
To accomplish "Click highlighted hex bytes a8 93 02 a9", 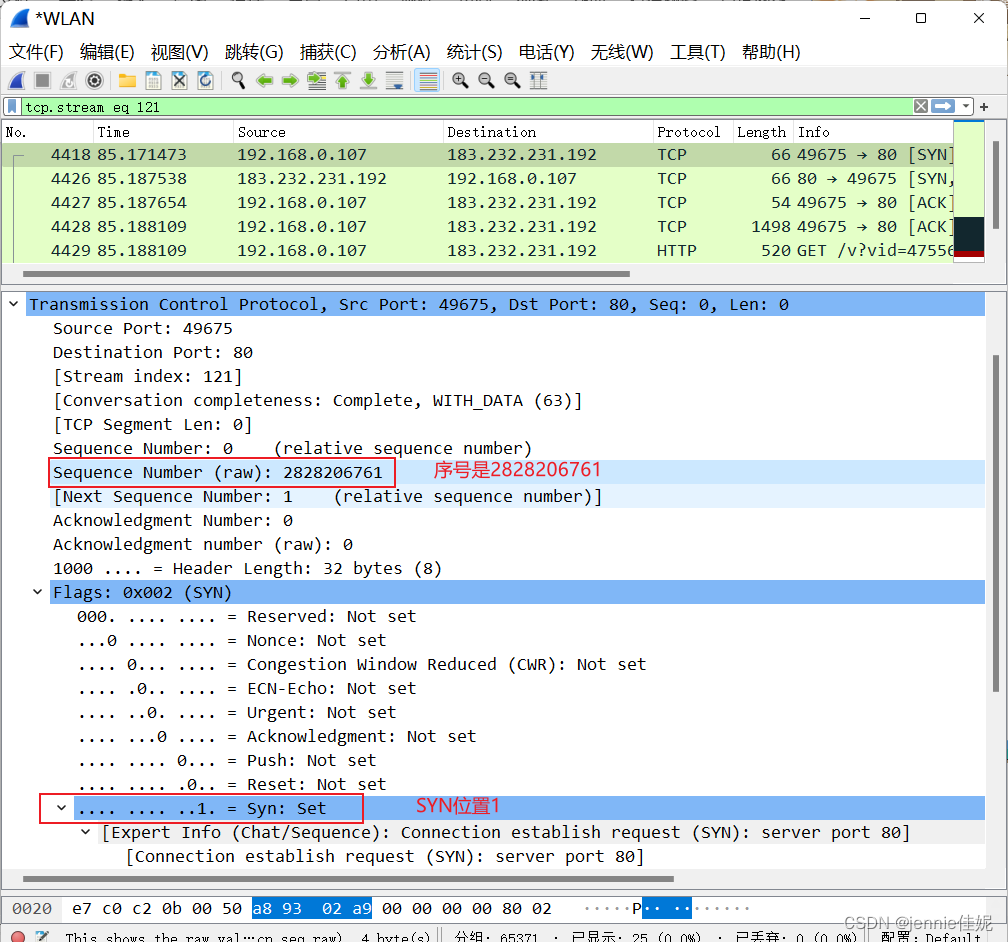I will pyautogui.click(x=312, y=909).
